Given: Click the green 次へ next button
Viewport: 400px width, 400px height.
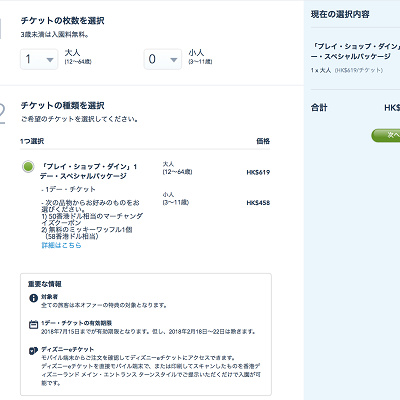Looking at the screenshot, I should [x=386, y=135].
